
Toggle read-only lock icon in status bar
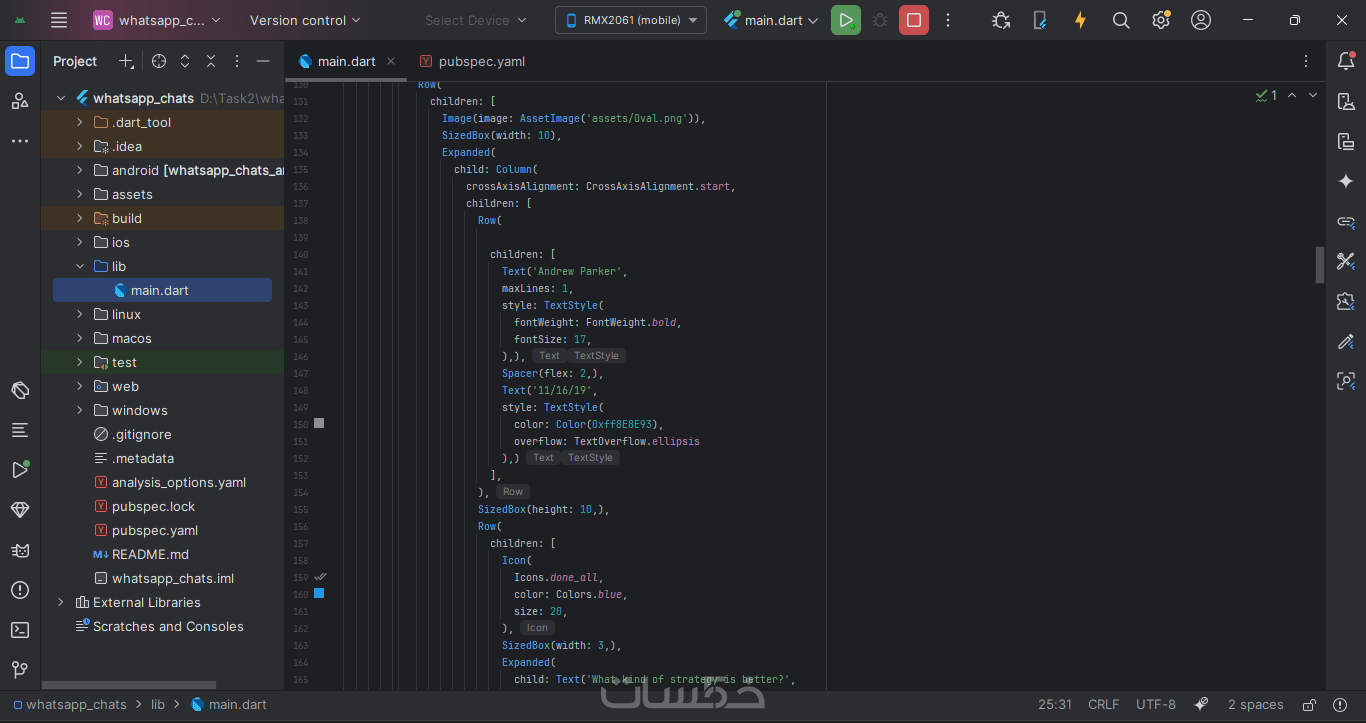click(x=1309, y=704)
